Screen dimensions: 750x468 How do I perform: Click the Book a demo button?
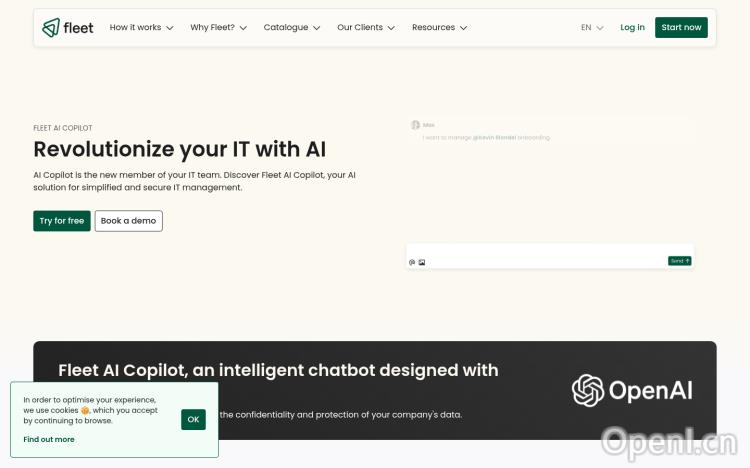click(x=128, y=221)
